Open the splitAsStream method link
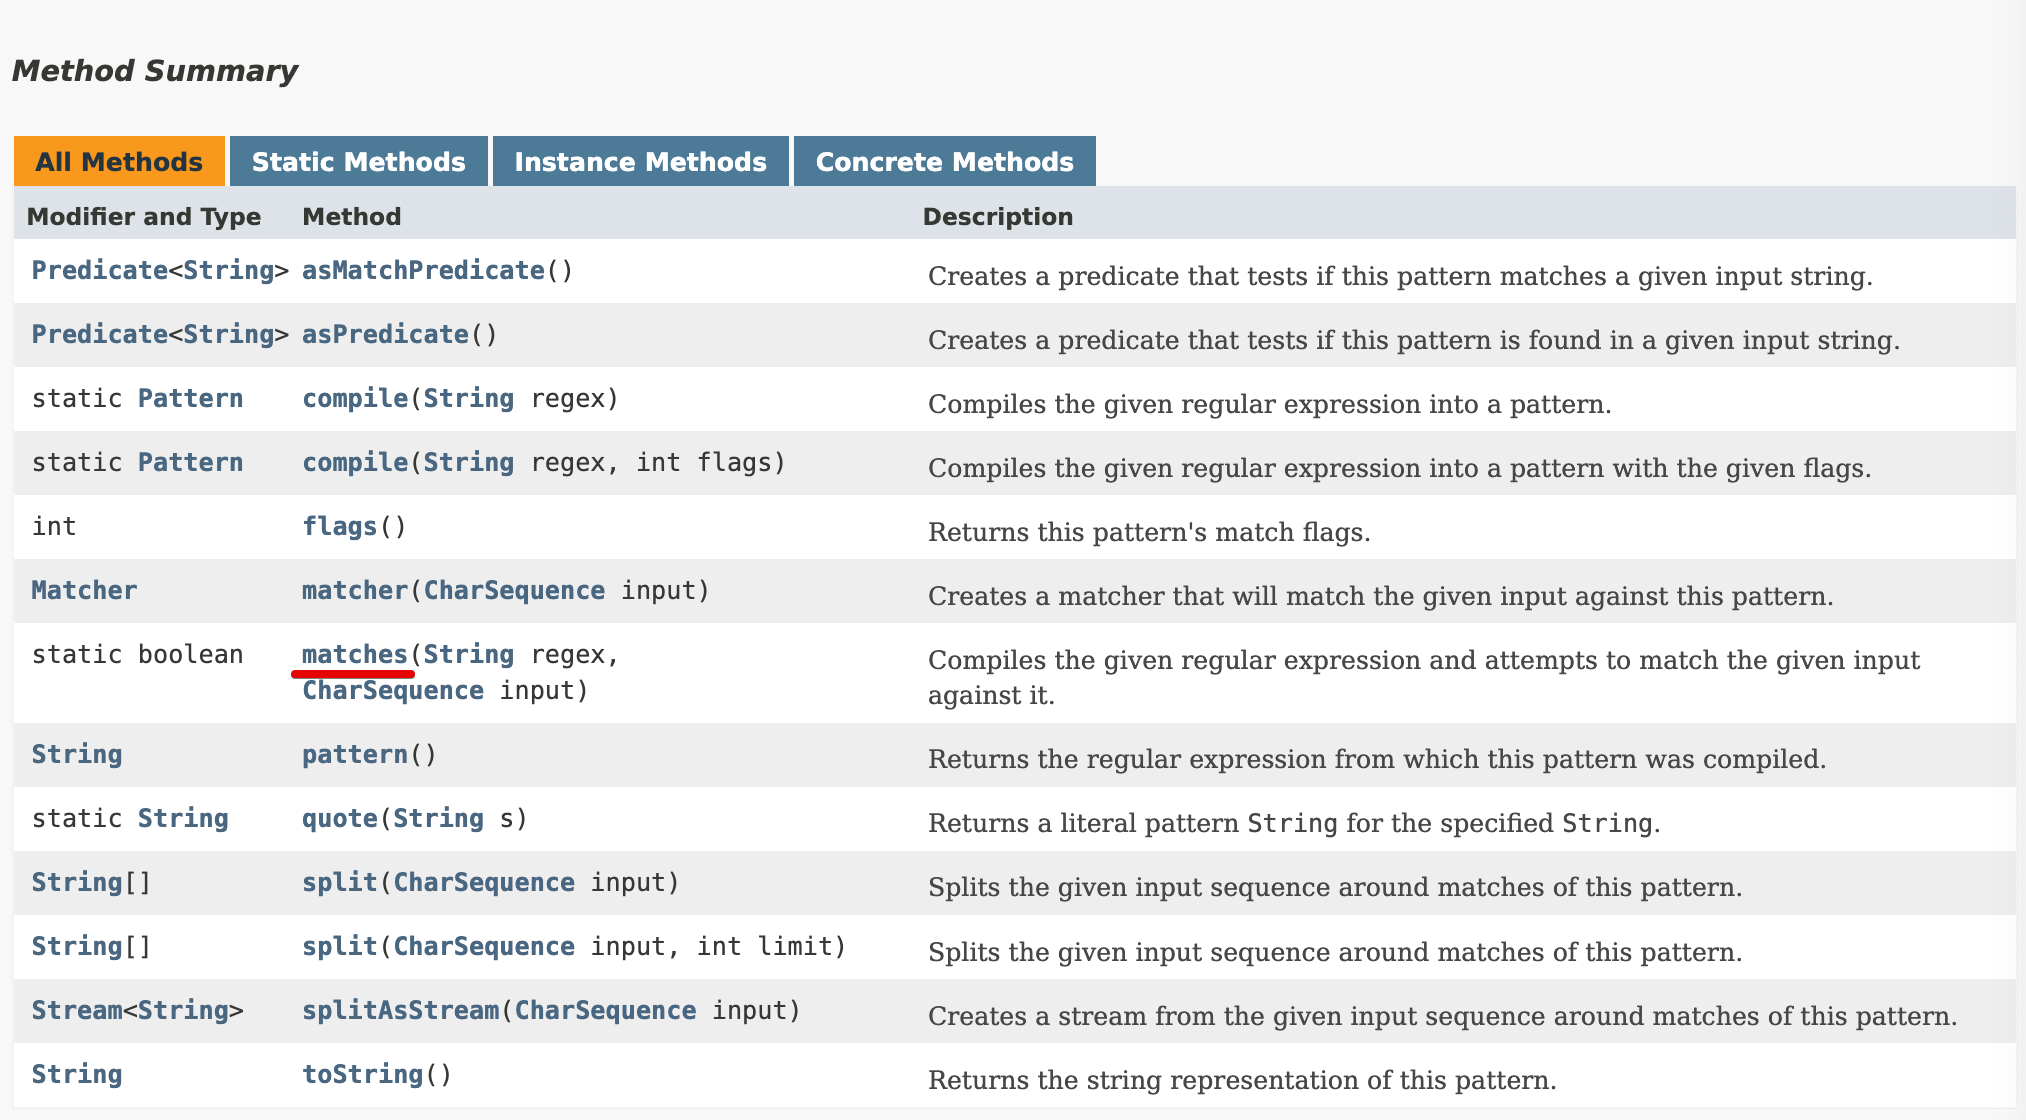Viewport: 2026px width, 1120px height. coord(400,1011)
